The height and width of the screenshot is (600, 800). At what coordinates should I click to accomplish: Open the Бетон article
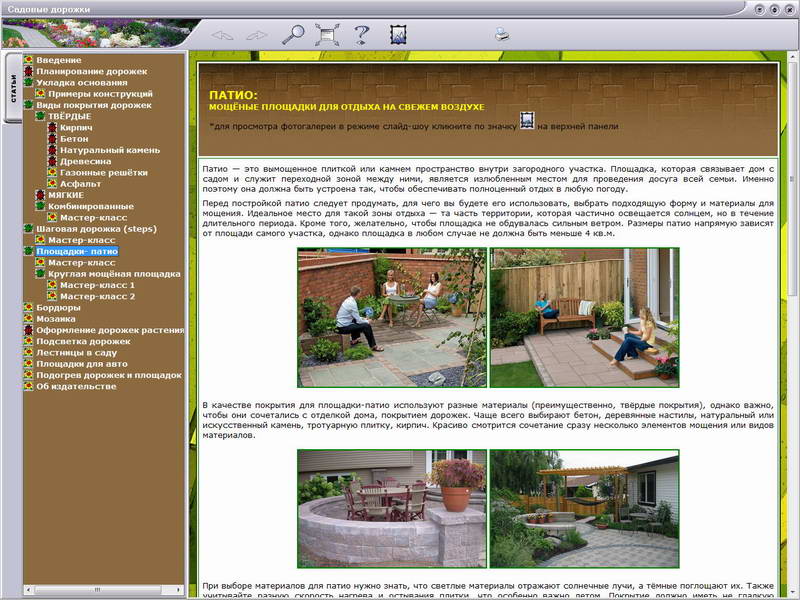(x=74, y=139)
